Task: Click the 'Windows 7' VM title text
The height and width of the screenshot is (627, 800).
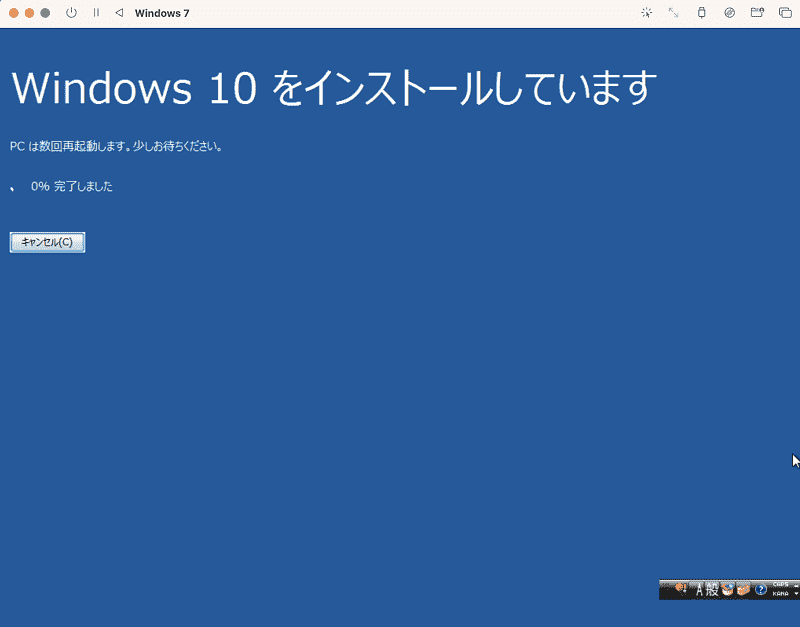Action: click(162, 13)
